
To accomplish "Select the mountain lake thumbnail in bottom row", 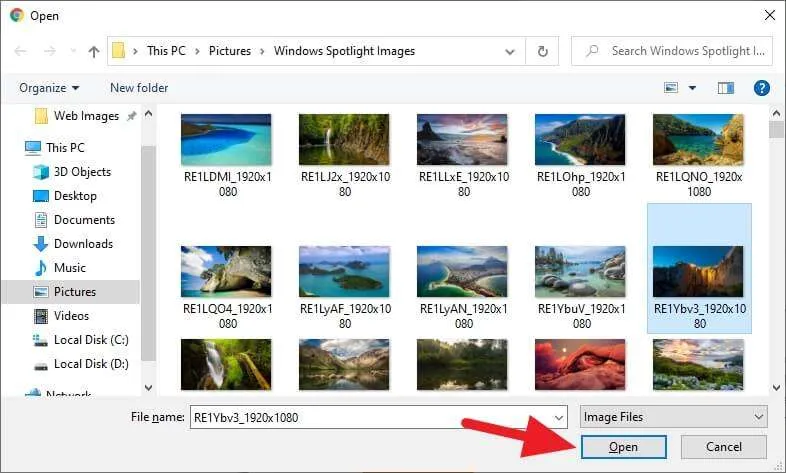I will pos(344,364).
